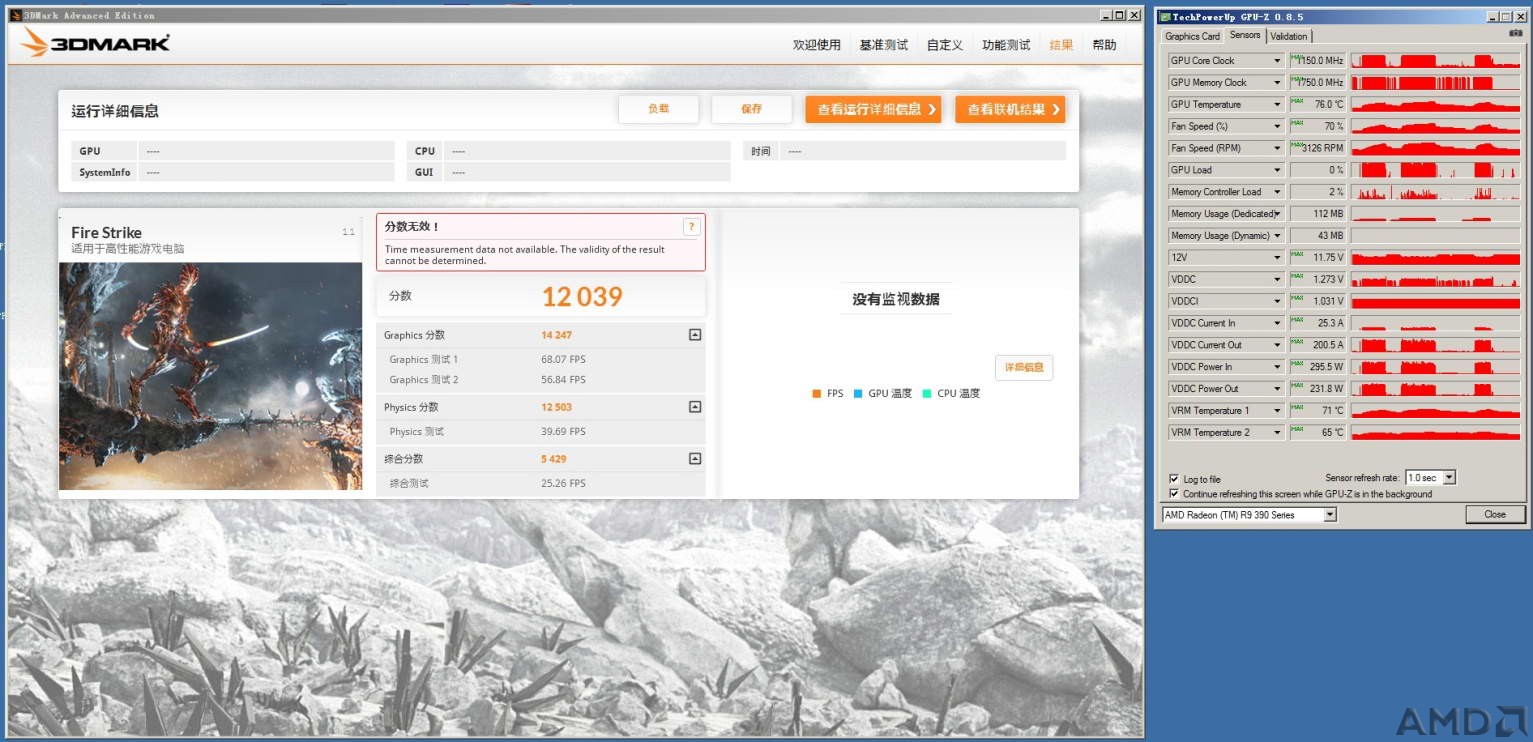Click the Fire Strike preview thumbnail

point(211,376)
